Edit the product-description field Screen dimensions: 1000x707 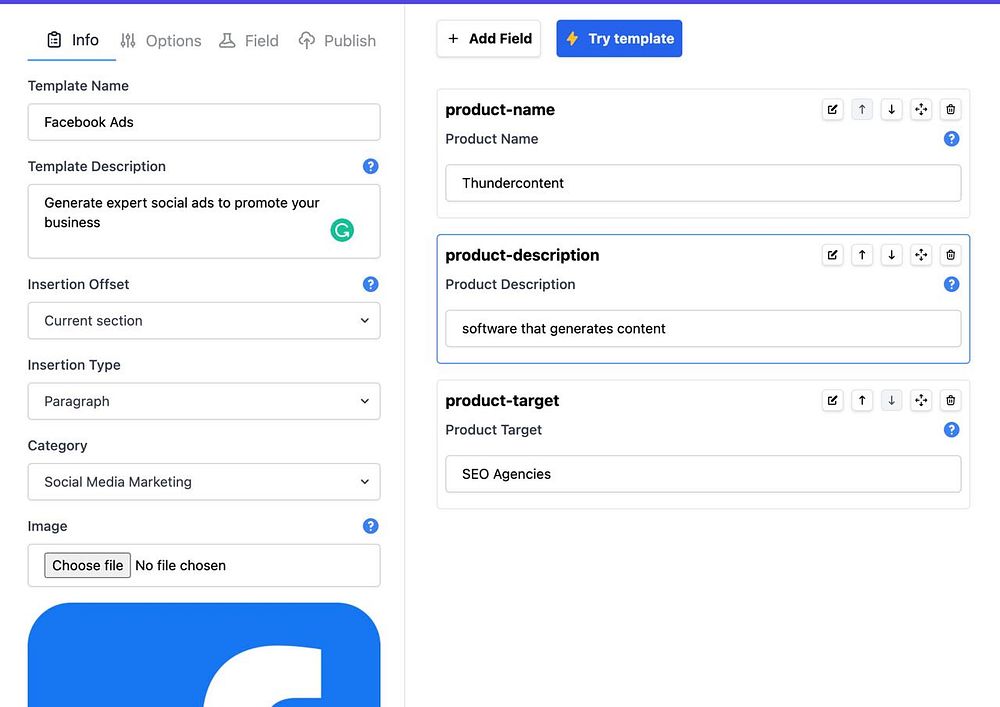(x=832, y=255)
